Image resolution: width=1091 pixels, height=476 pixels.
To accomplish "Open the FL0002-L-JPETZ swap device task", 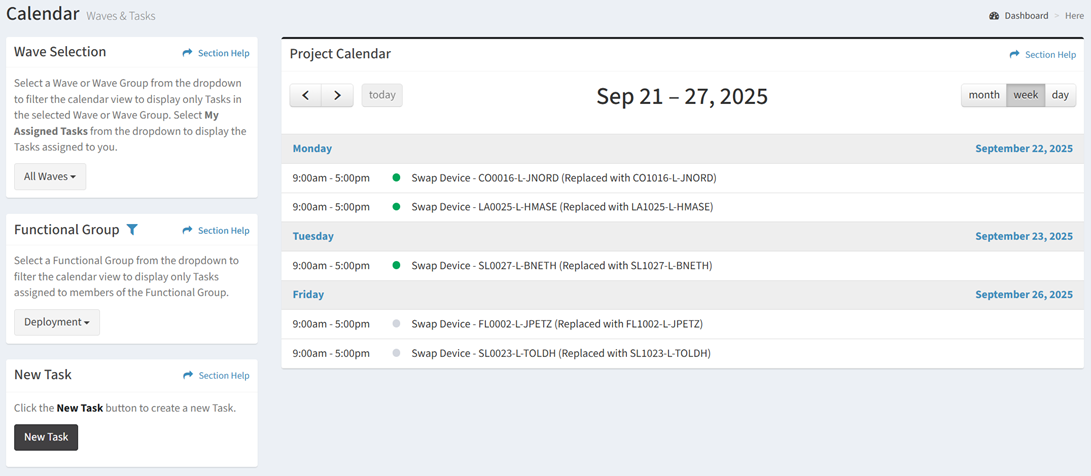I will pyautogui.click(x=557, y=324).
